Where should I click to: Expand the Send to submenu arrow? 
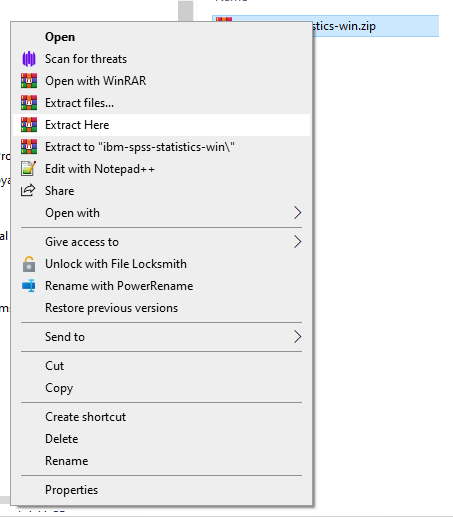[297, 337]
